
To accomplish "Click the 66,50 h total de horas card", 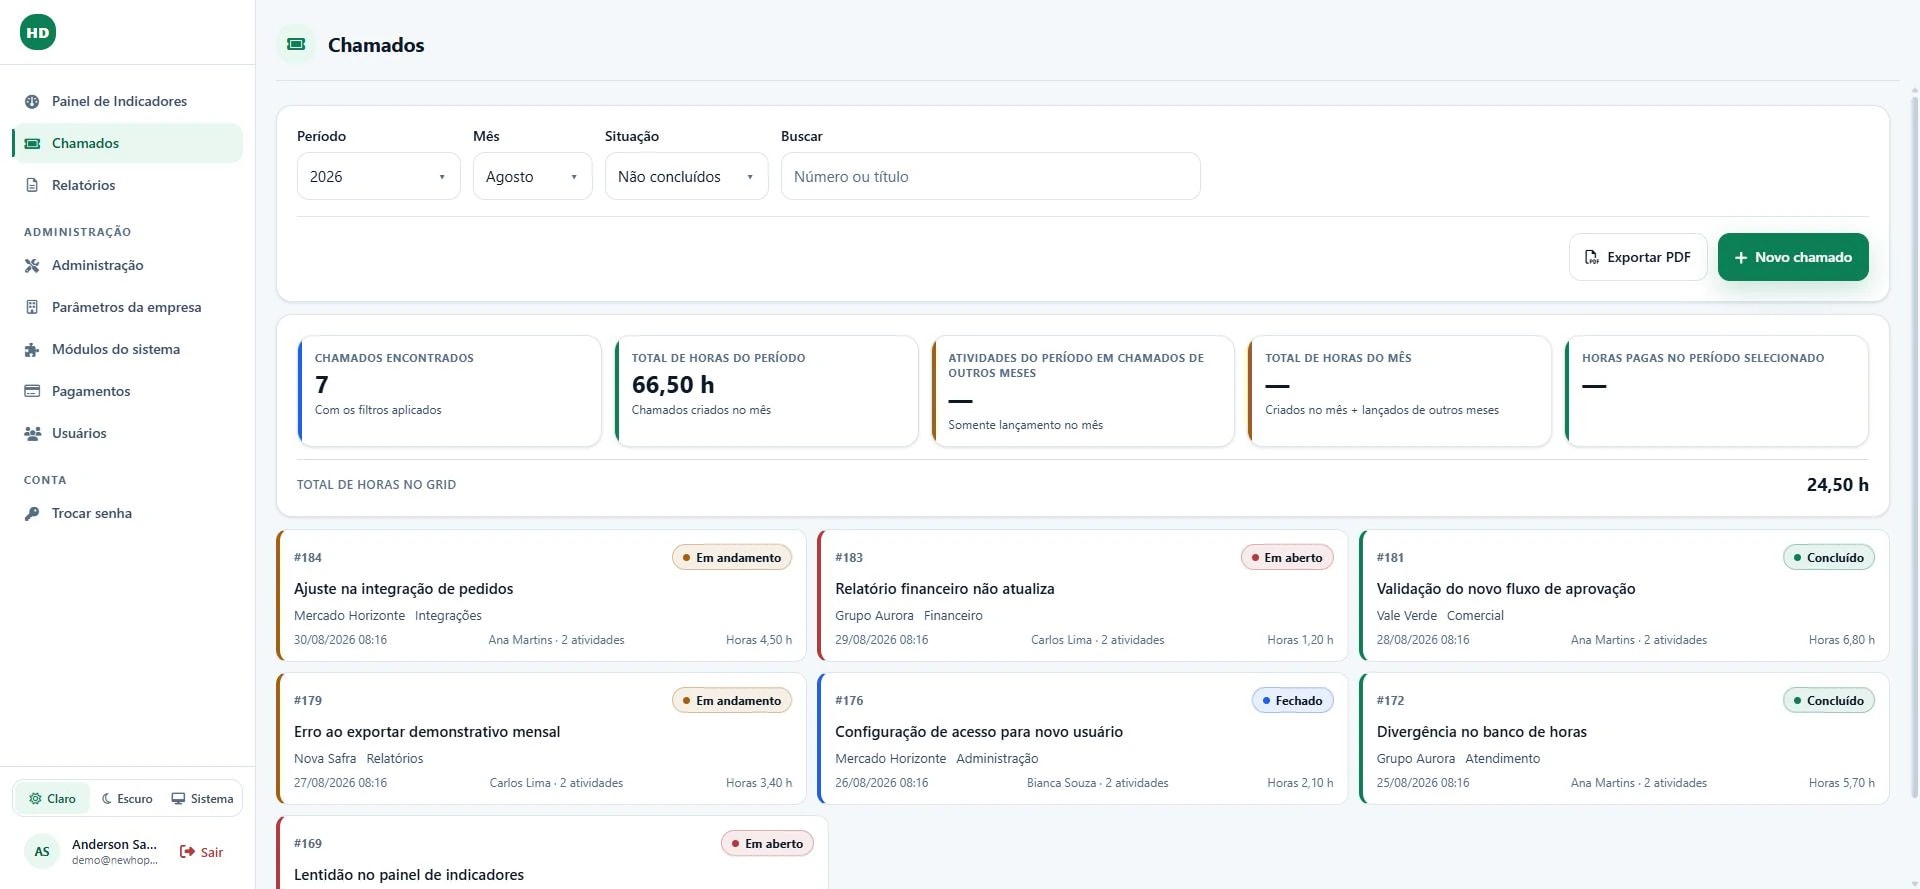I will click(766, 390).
